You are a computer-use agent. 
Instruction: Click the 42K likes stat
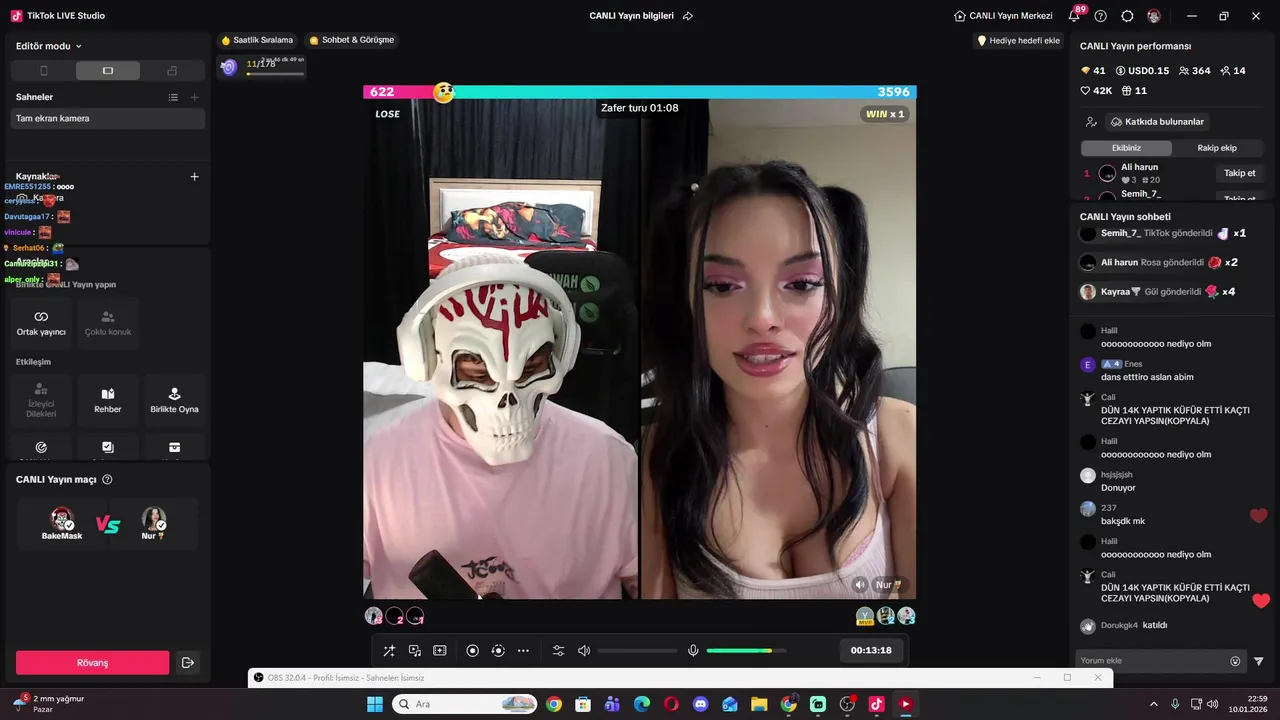click(1096, 91)
